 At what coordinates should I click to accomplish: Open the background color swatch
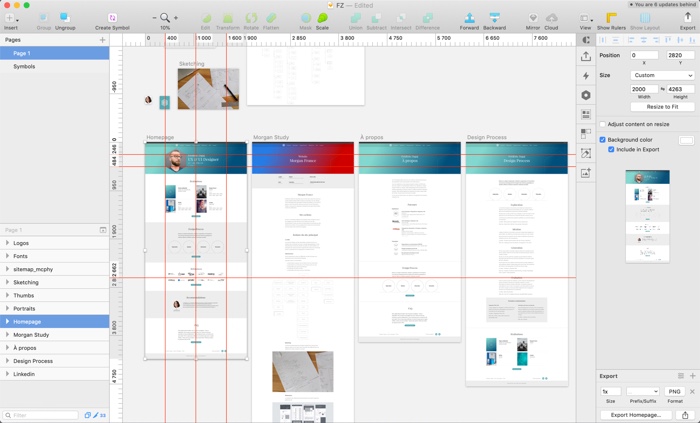click(686, 139)
